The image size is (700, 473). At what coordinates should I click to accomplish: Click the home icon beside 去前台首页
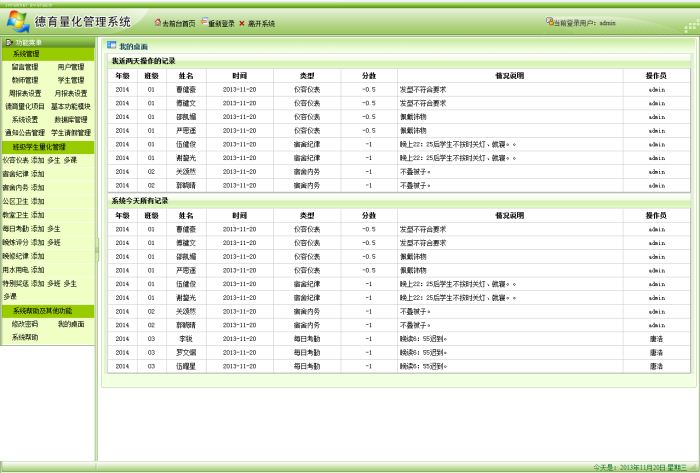pos(158,22)
